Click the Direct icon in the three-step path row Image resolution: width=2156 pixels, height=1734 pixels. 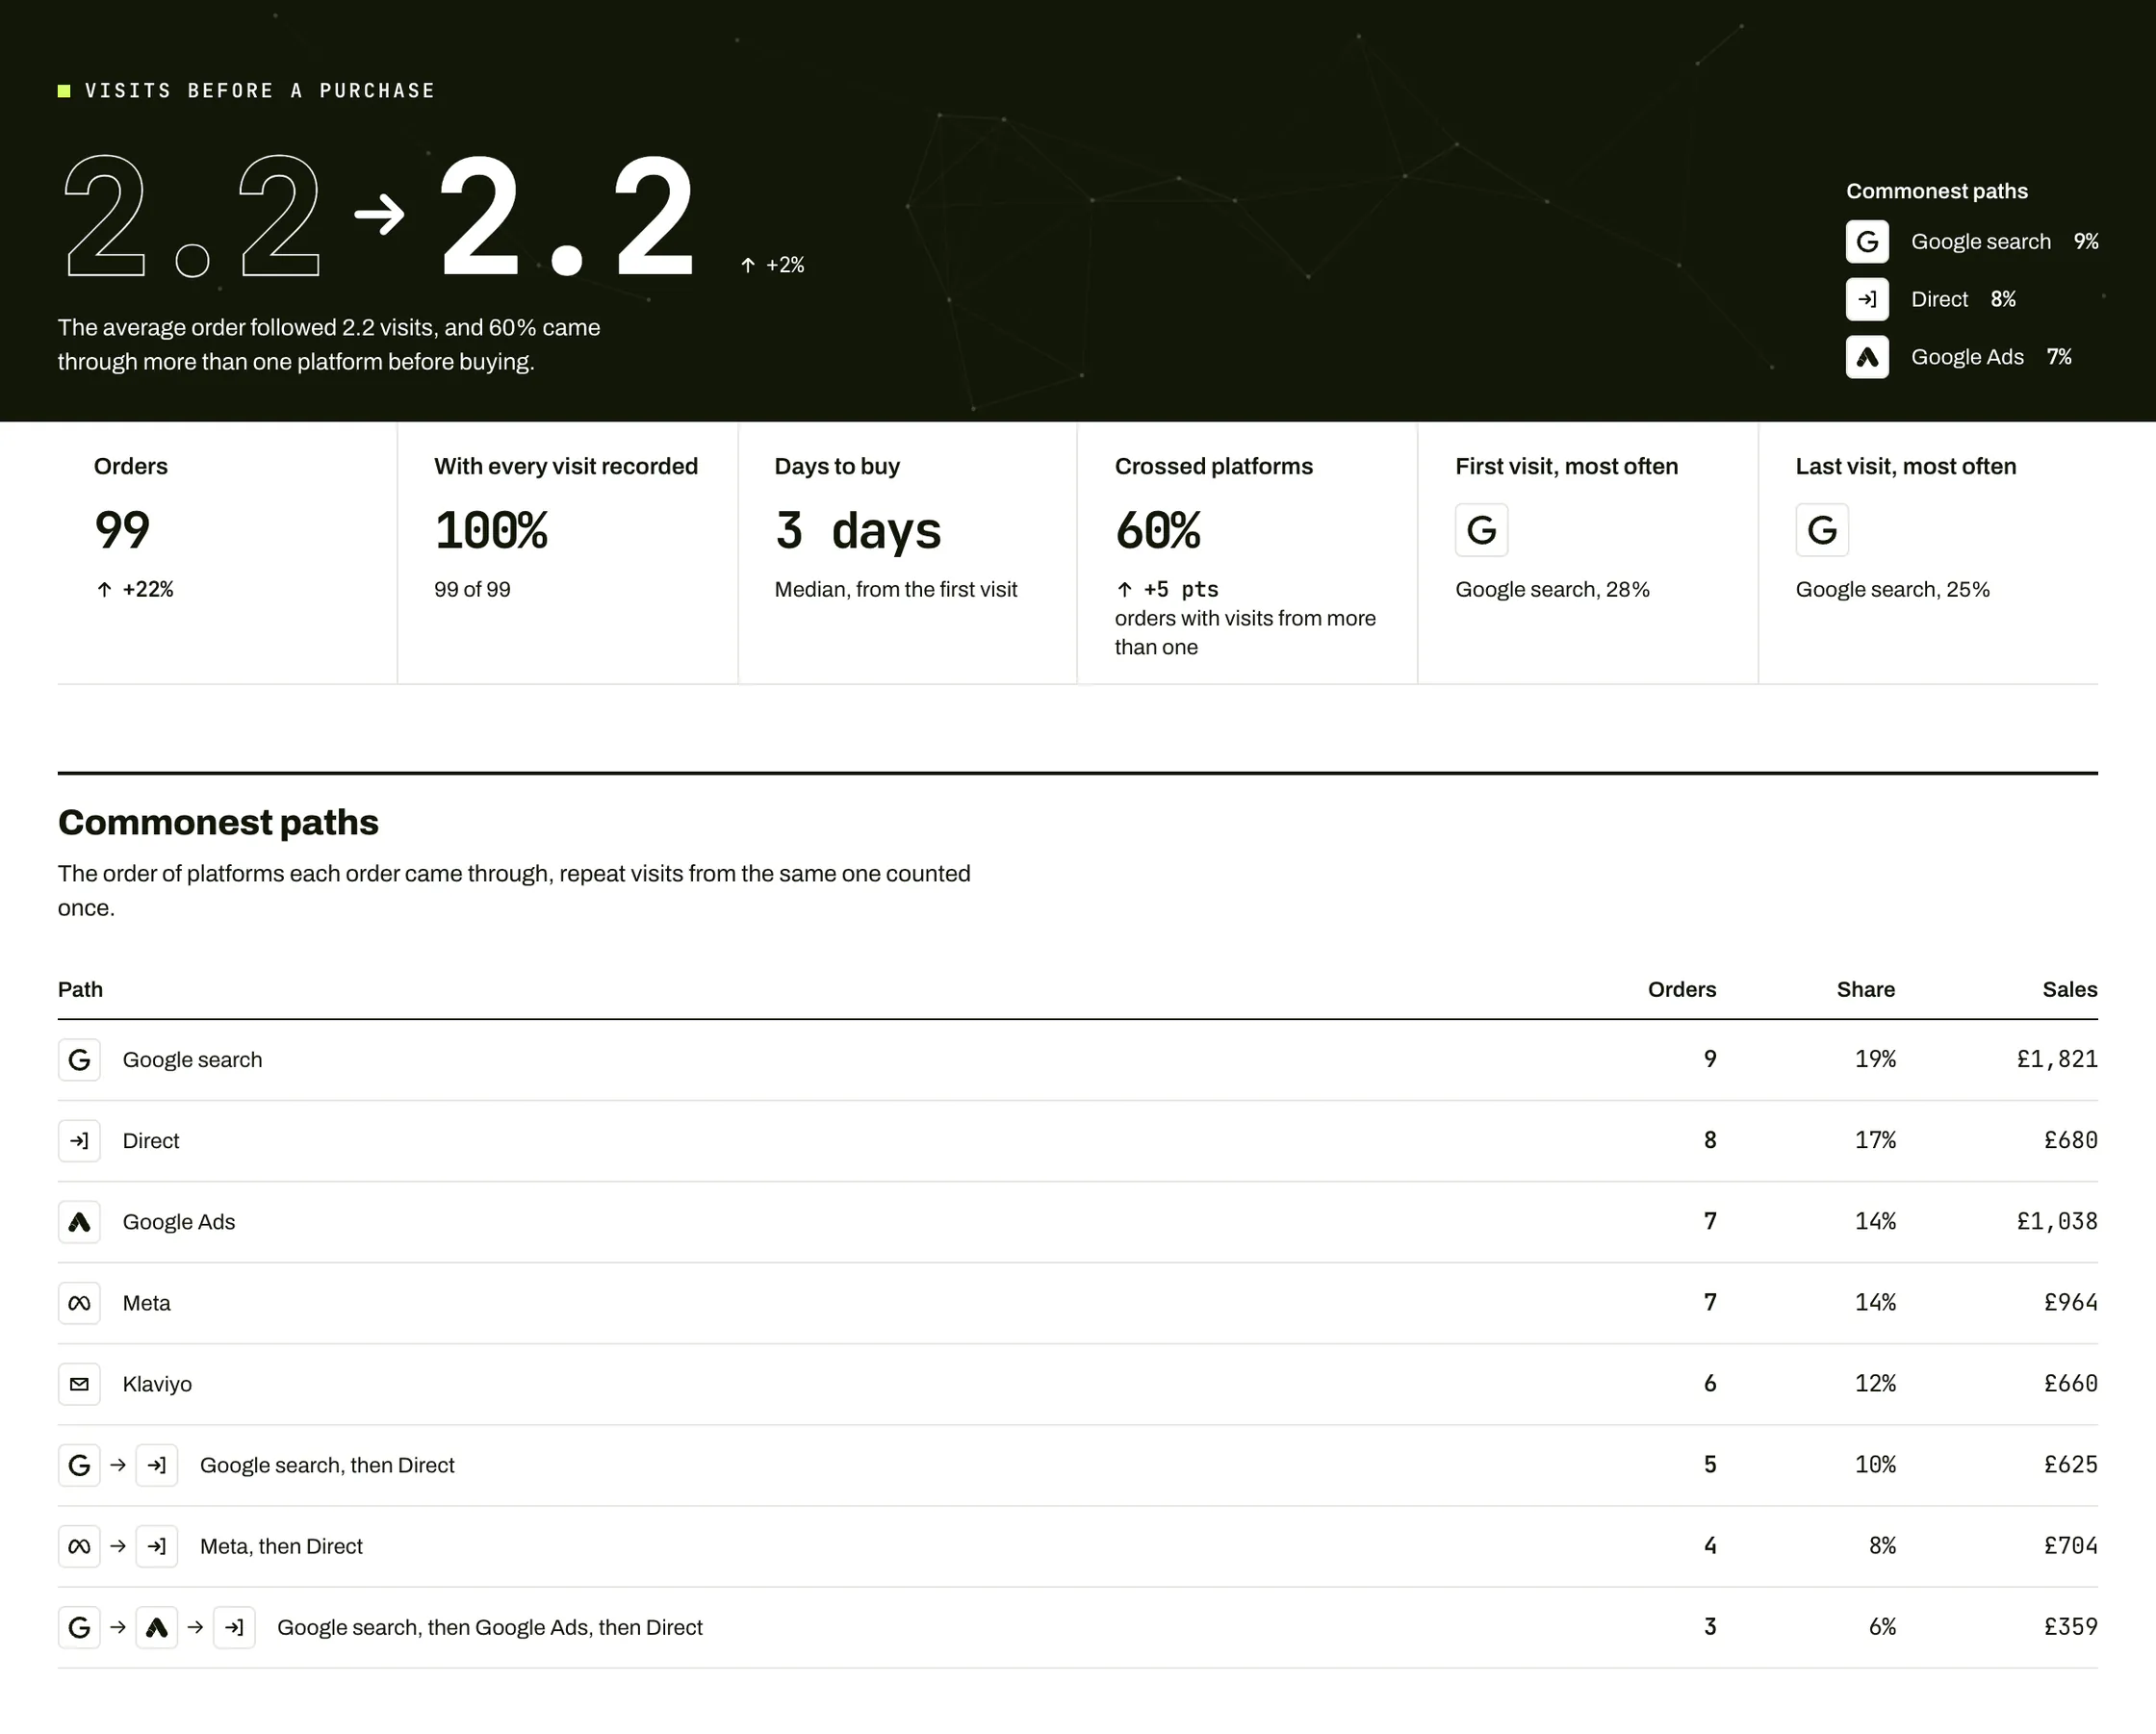click(x=234, y=1627)
